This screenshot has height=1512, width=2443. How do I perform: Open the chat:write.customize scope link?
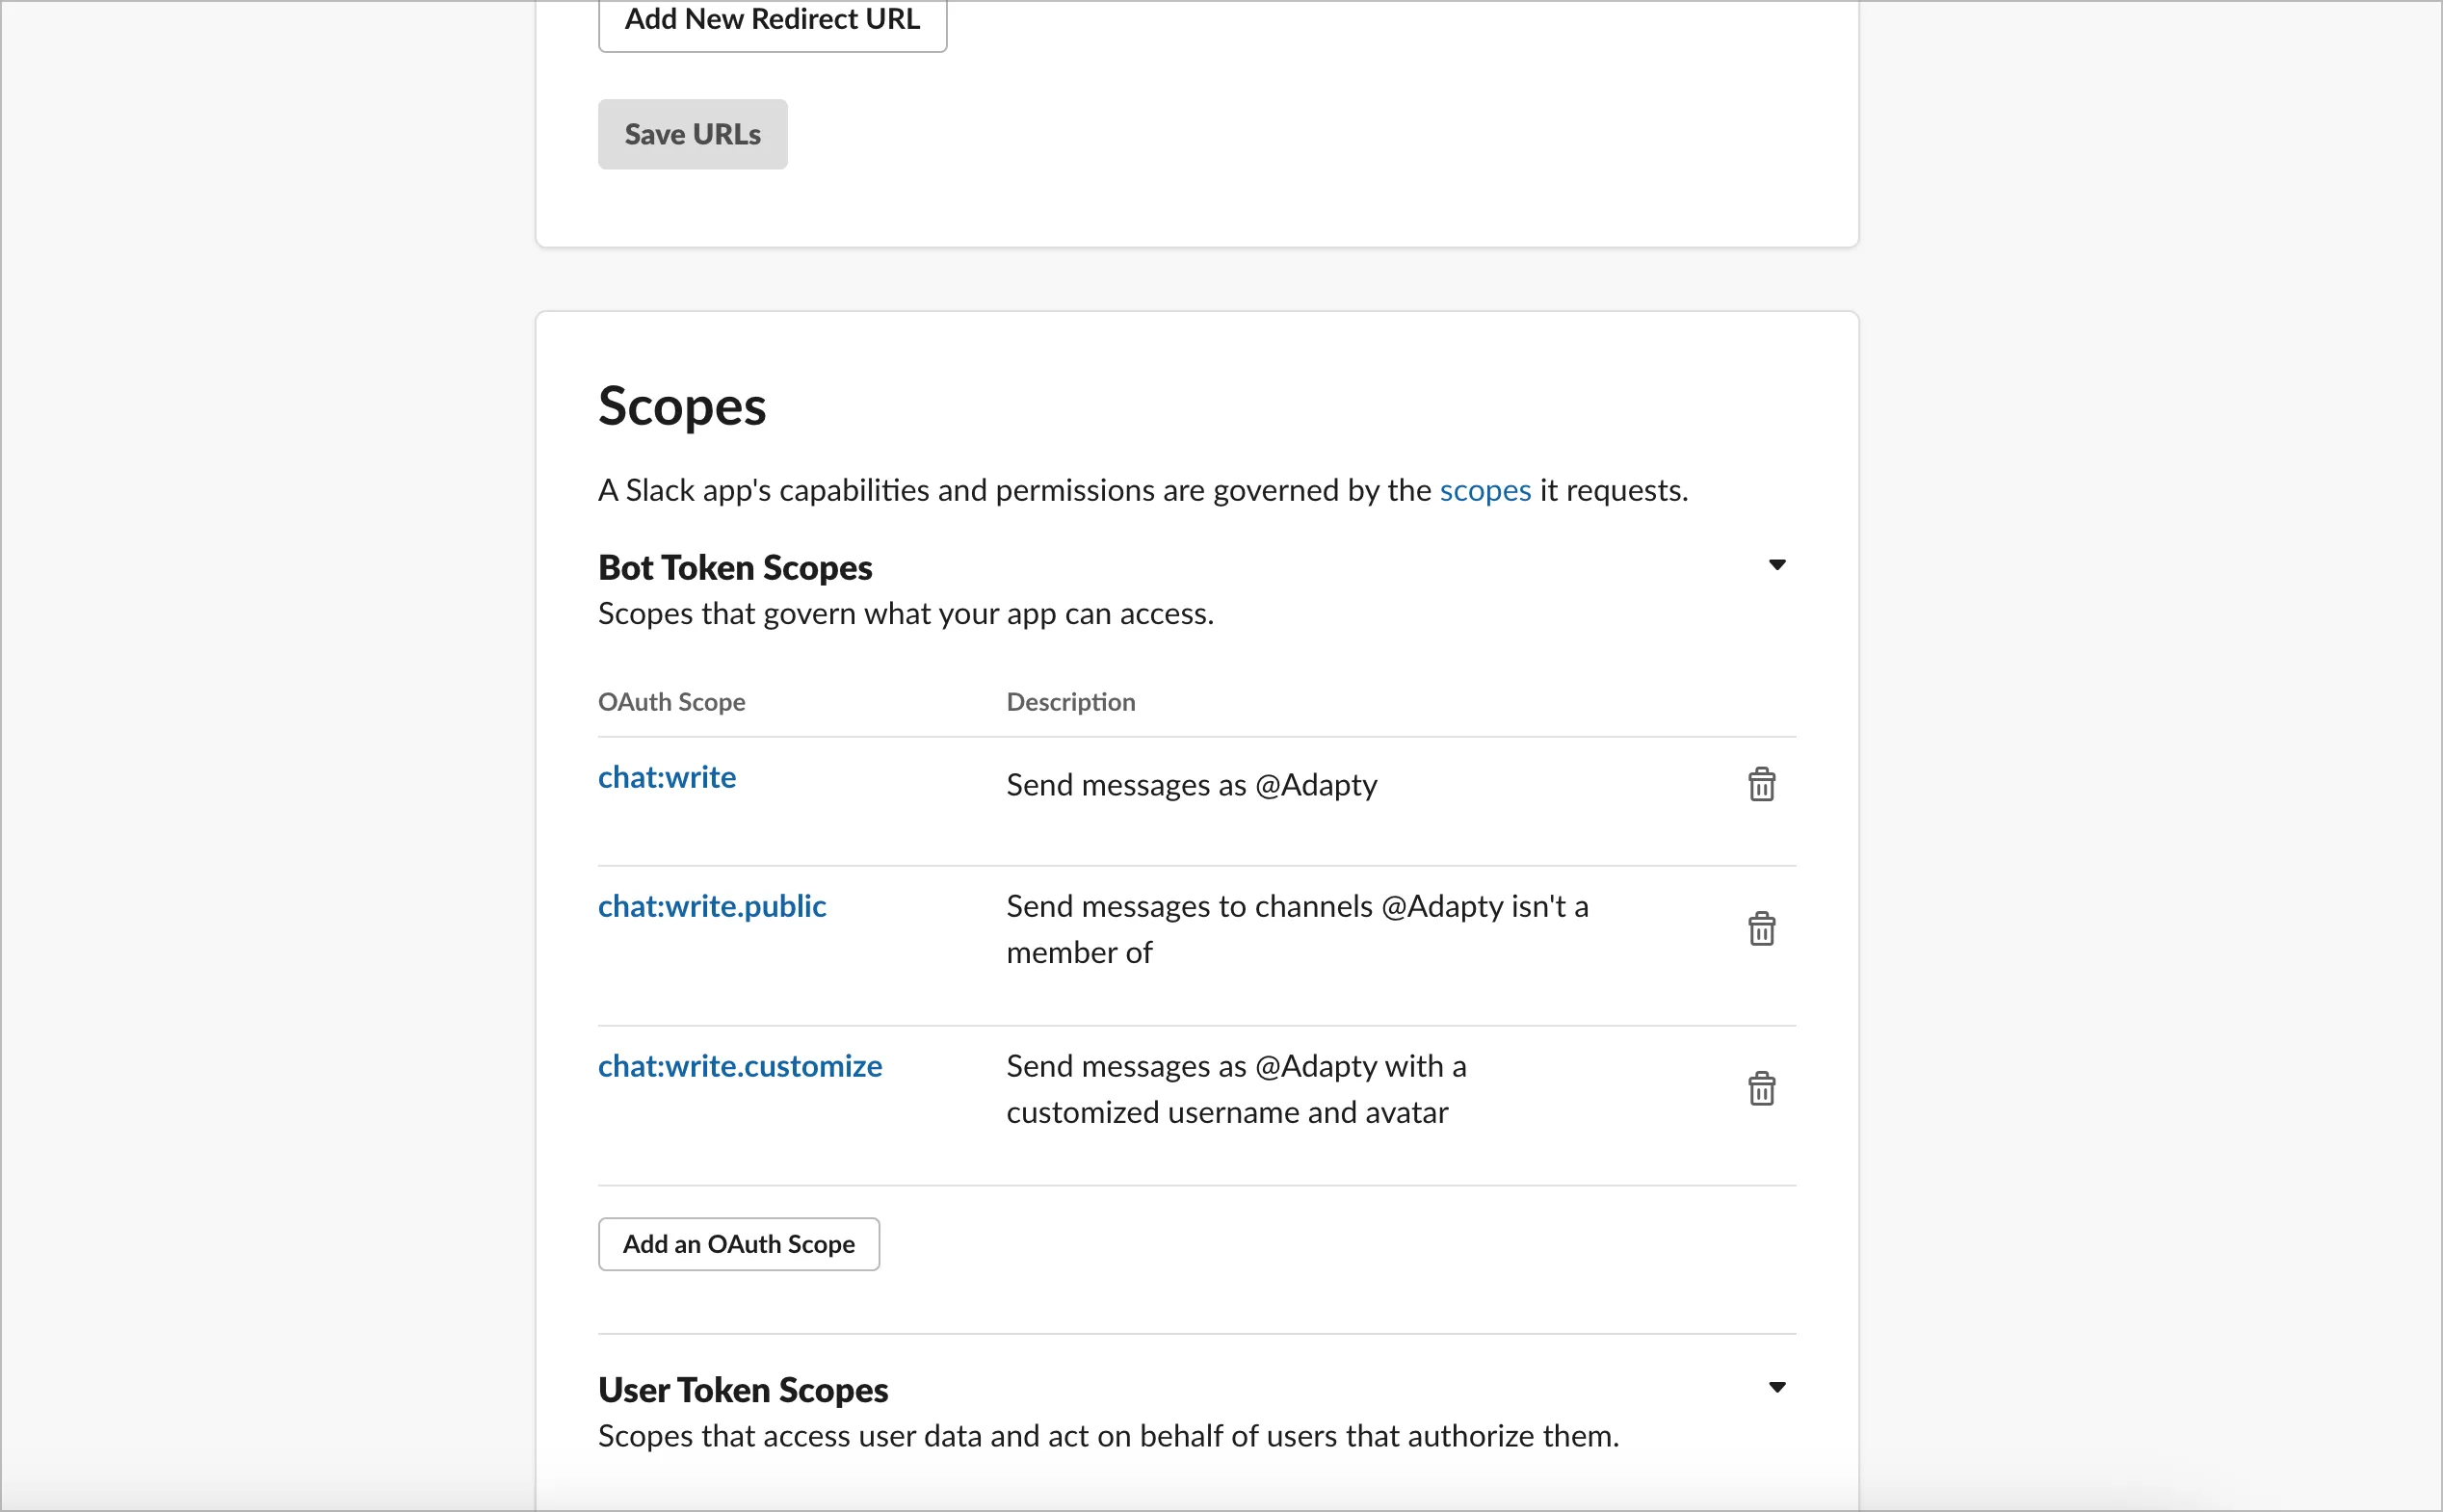[x=739, y=1066]
